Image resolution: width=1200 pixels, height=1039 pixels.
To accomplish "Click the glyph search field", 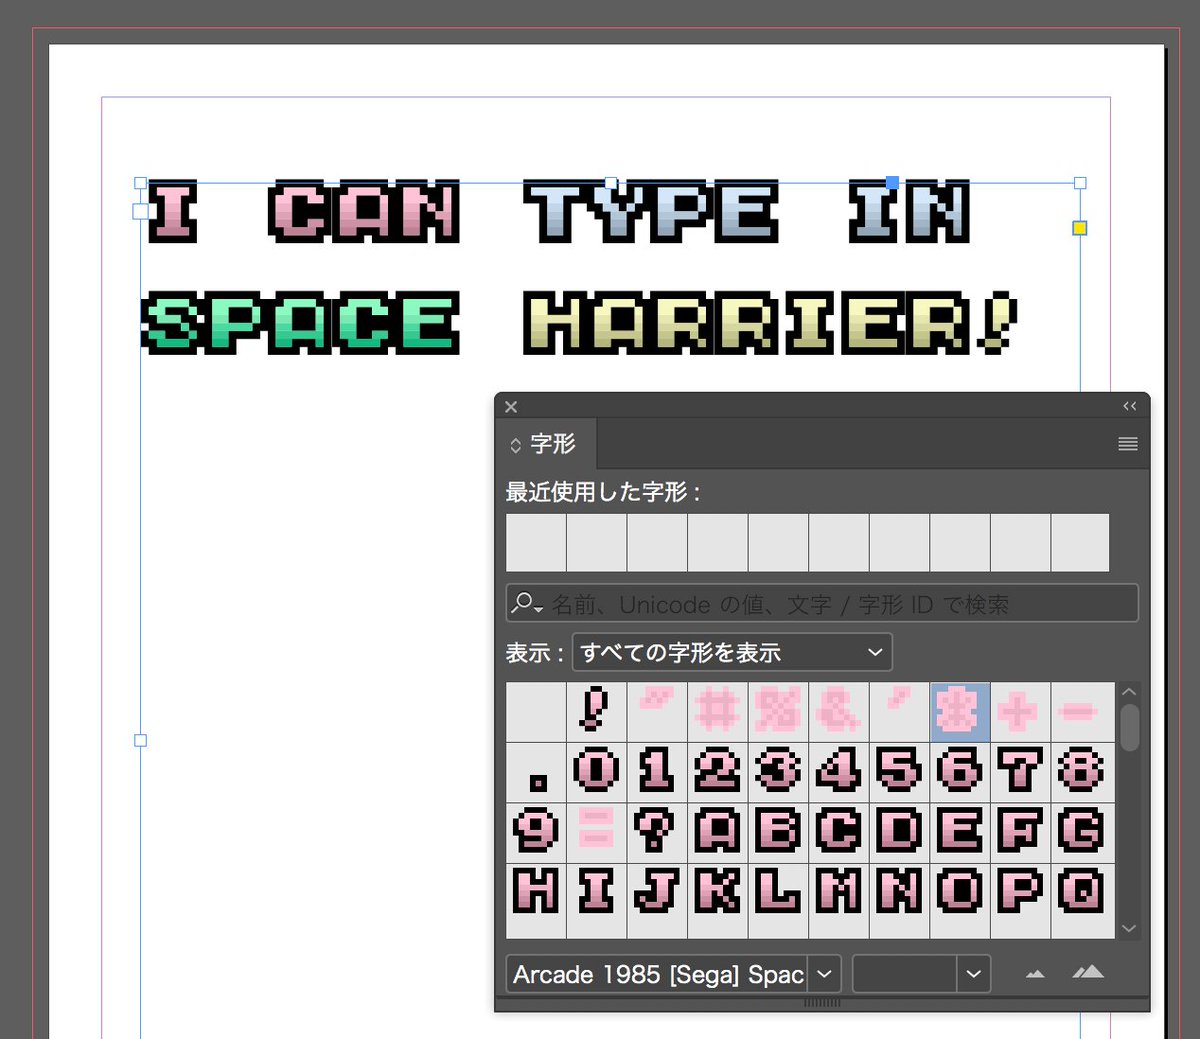I will pos(822,604).
